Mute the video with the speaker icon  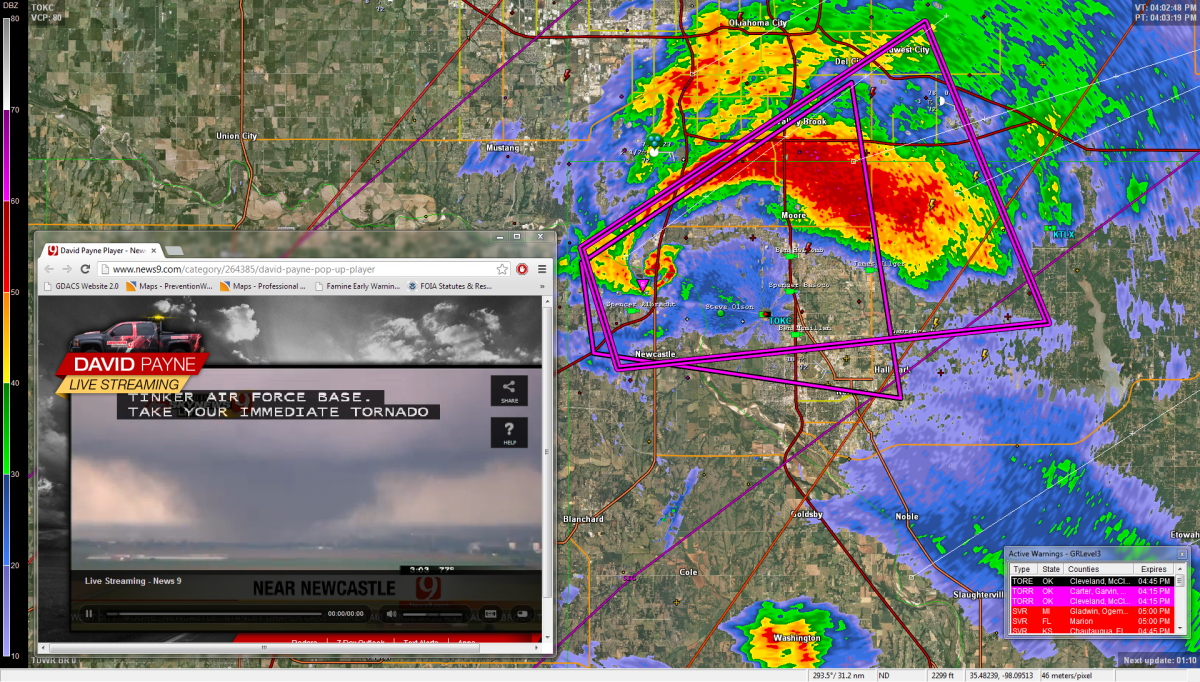point(391,614)
